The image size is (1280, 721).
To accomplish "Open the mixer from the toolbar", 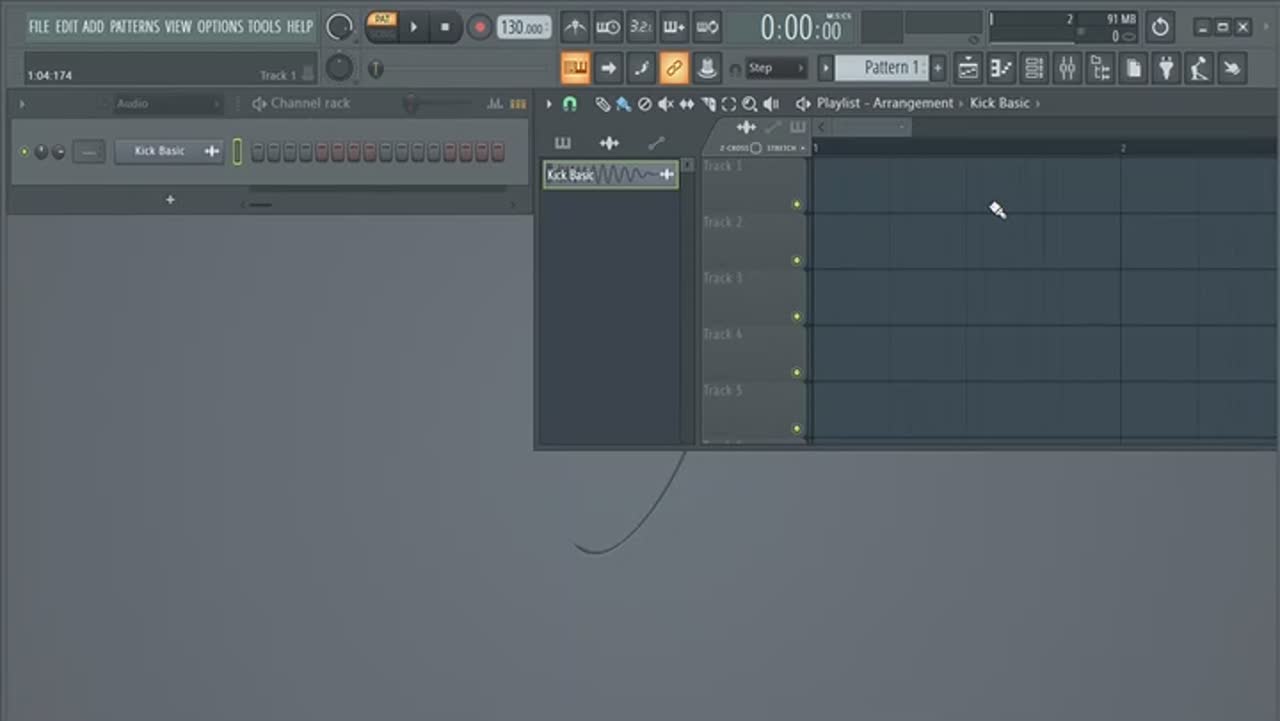I will (x=1067, y=68).
